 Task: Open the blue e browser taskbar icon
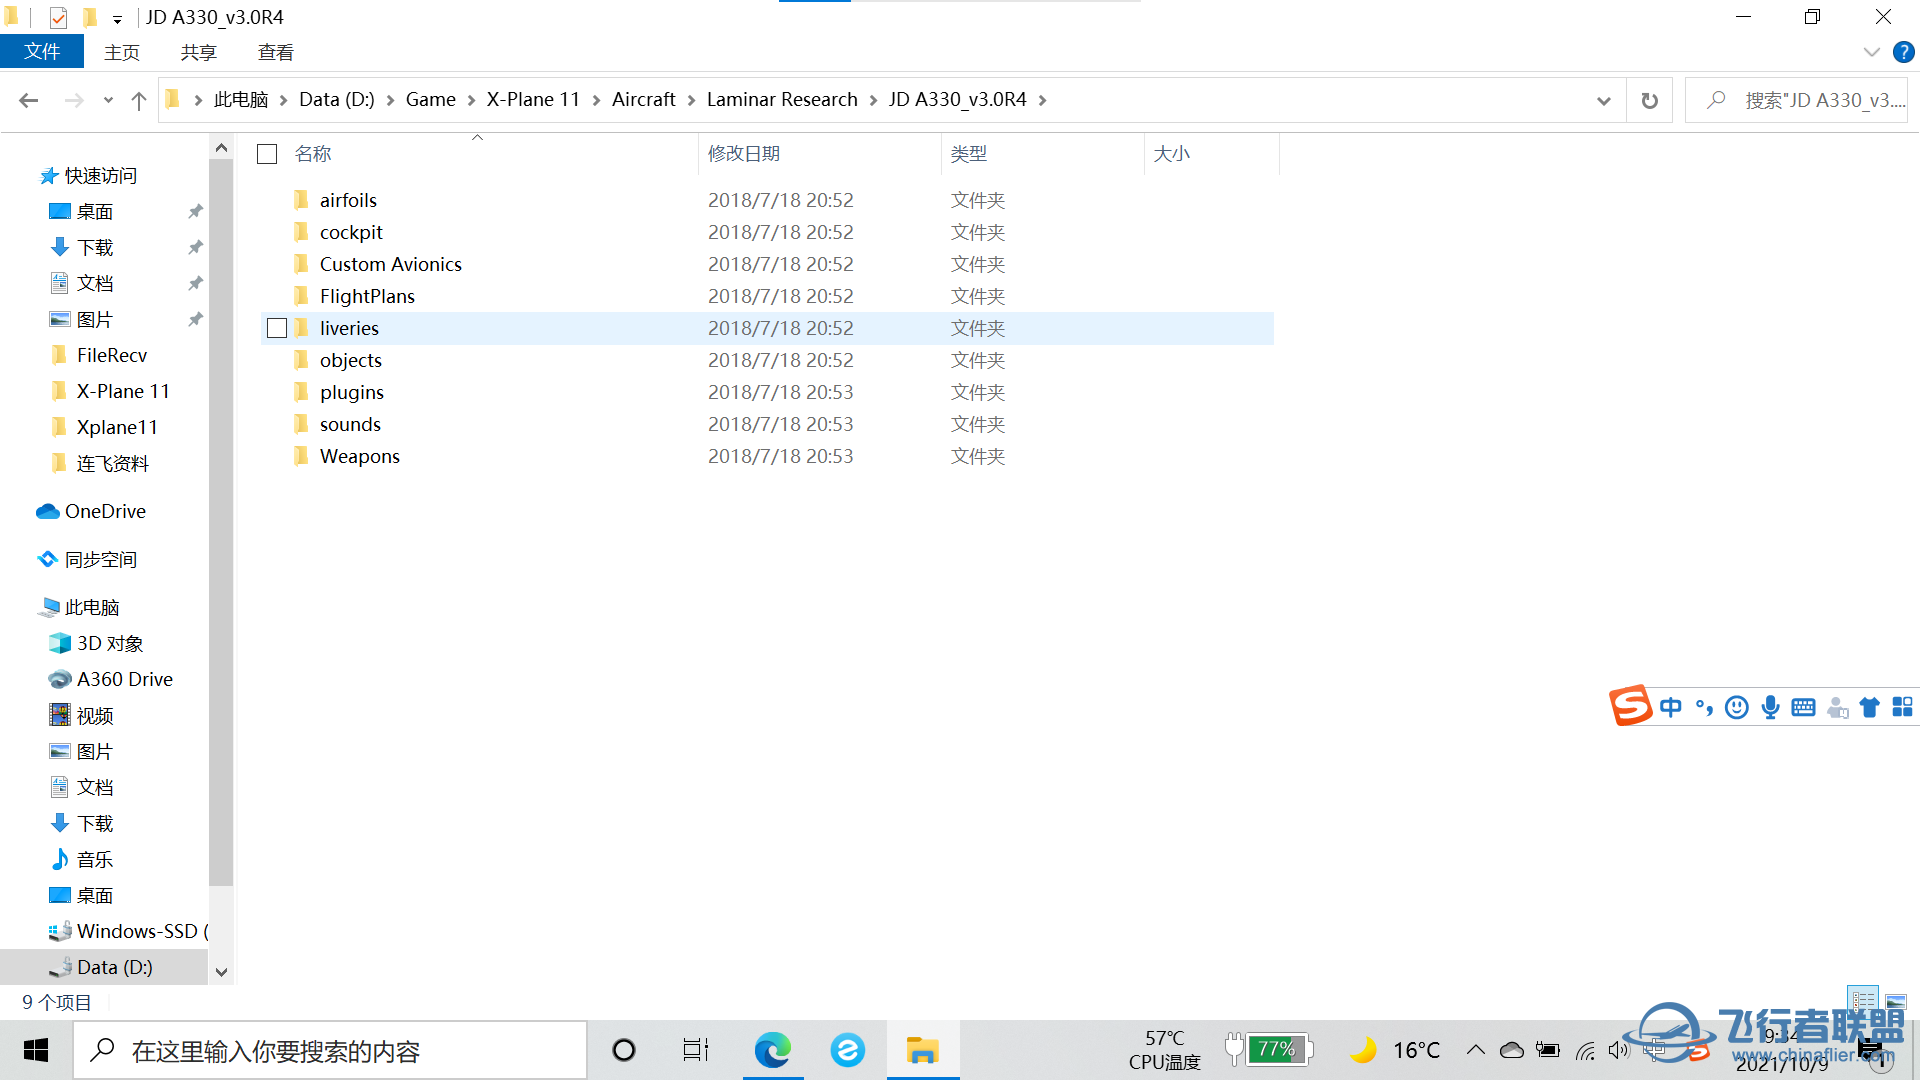tap(847, 1050)
